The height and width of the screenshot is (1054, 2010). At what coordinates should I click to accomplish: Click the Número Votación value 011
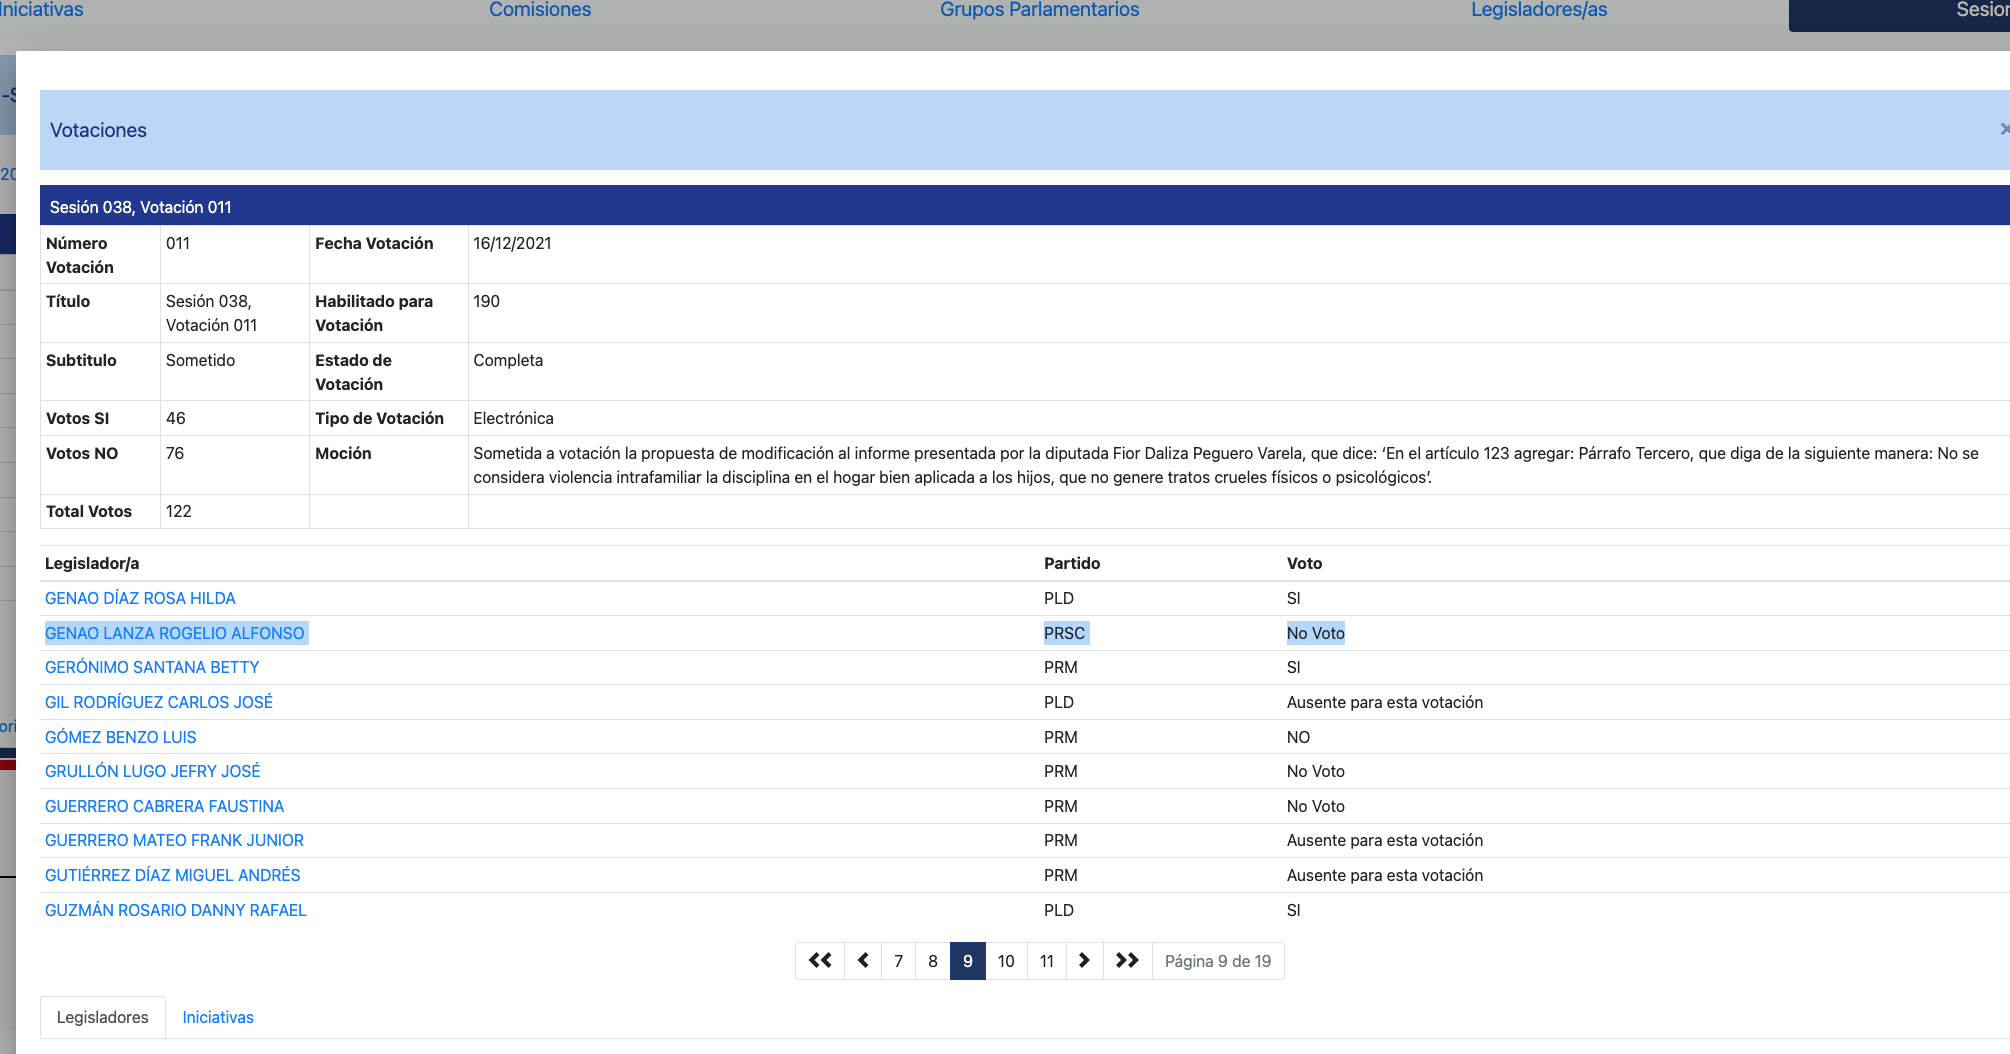[178, 243]
